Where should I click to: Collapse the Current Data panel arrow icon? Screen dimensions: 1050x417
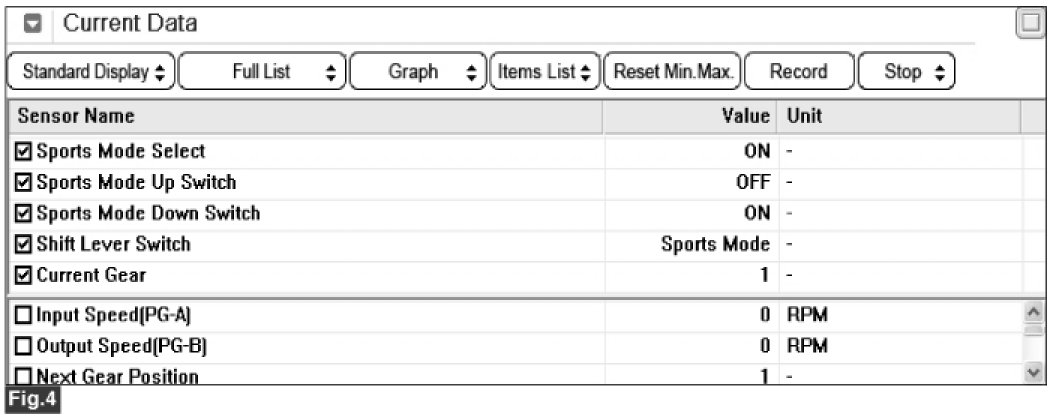pyautogui.click(x=30, y=22)
